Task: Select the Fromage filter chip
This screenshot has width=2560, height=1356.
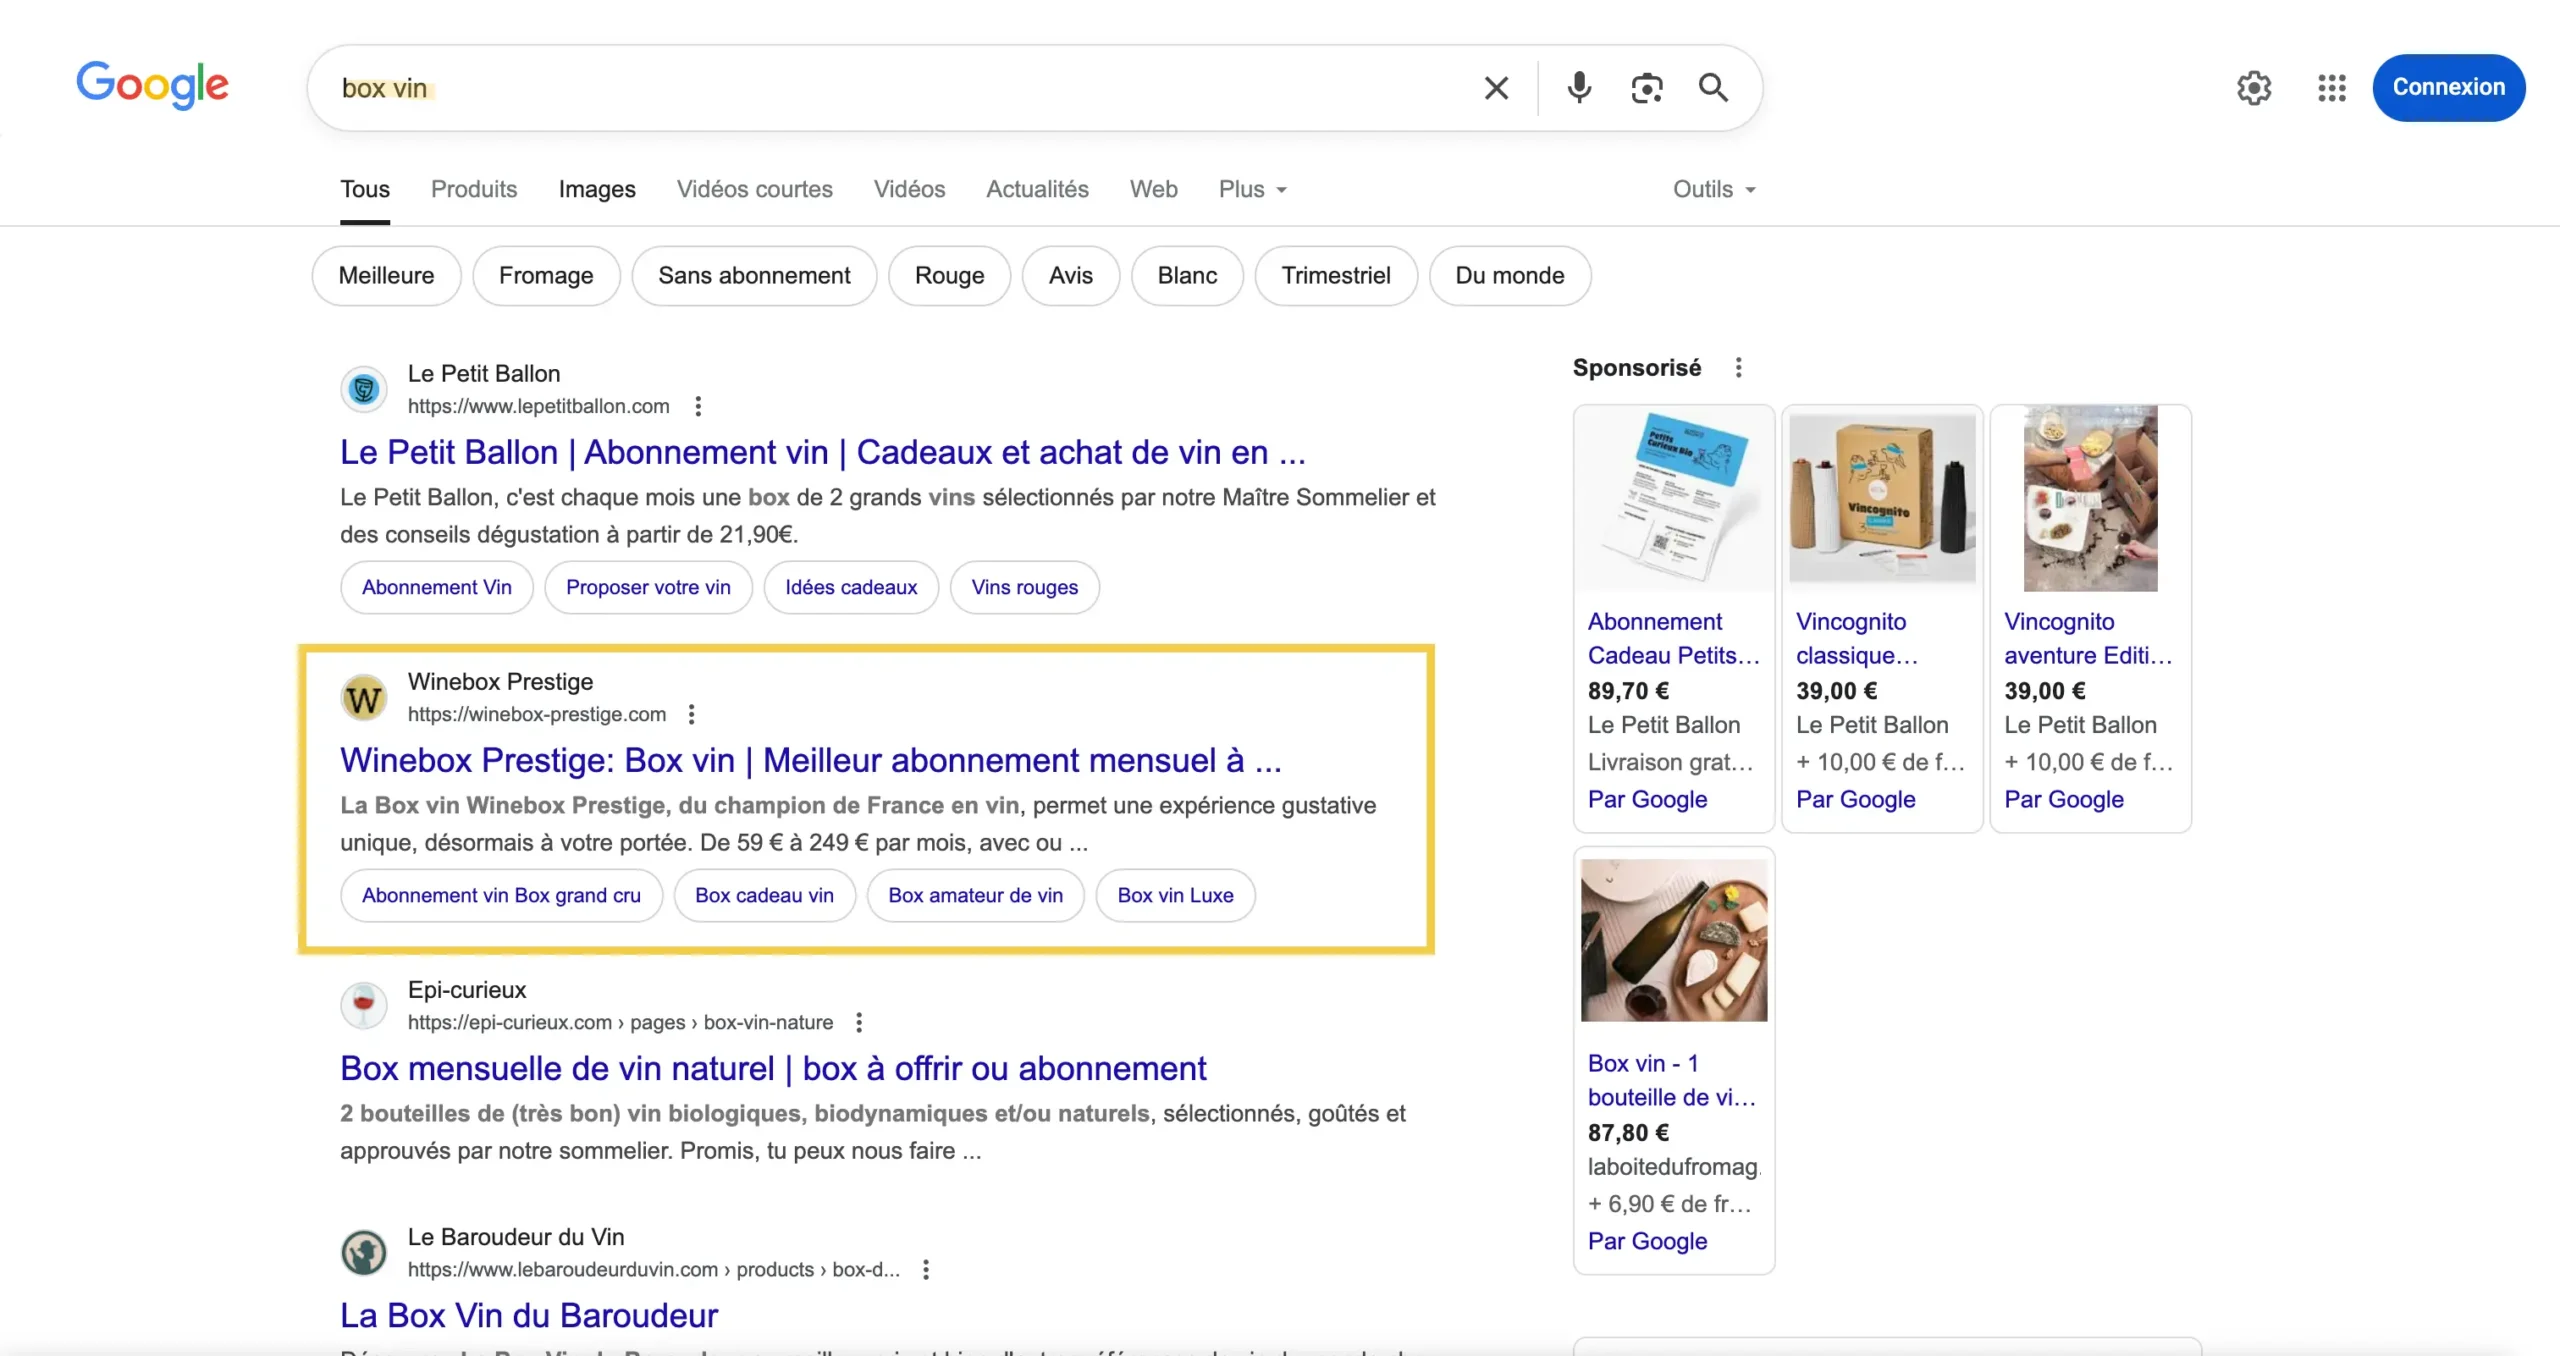Action: (546, 275)
